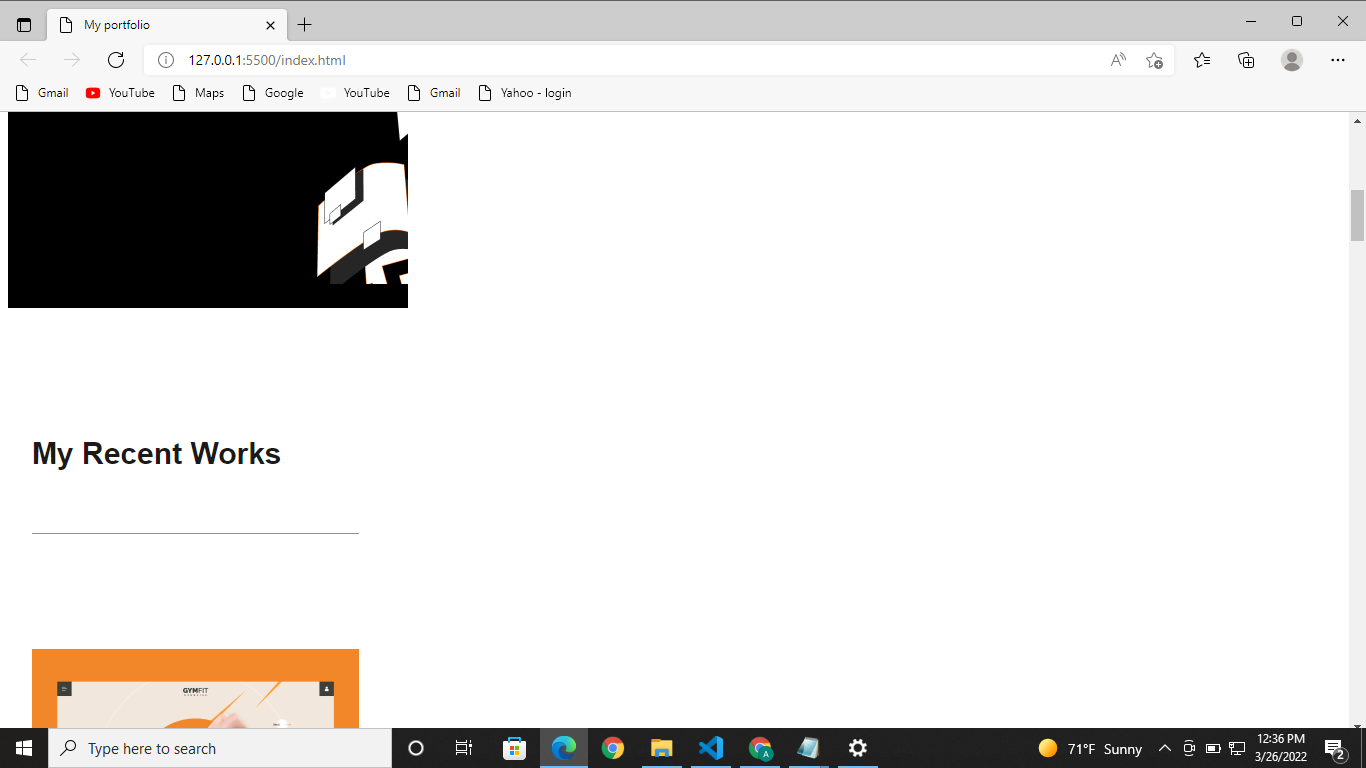Screen dimensions: 1366x768
Task: Open the Favorites list
Action: tap(1201, 60)
